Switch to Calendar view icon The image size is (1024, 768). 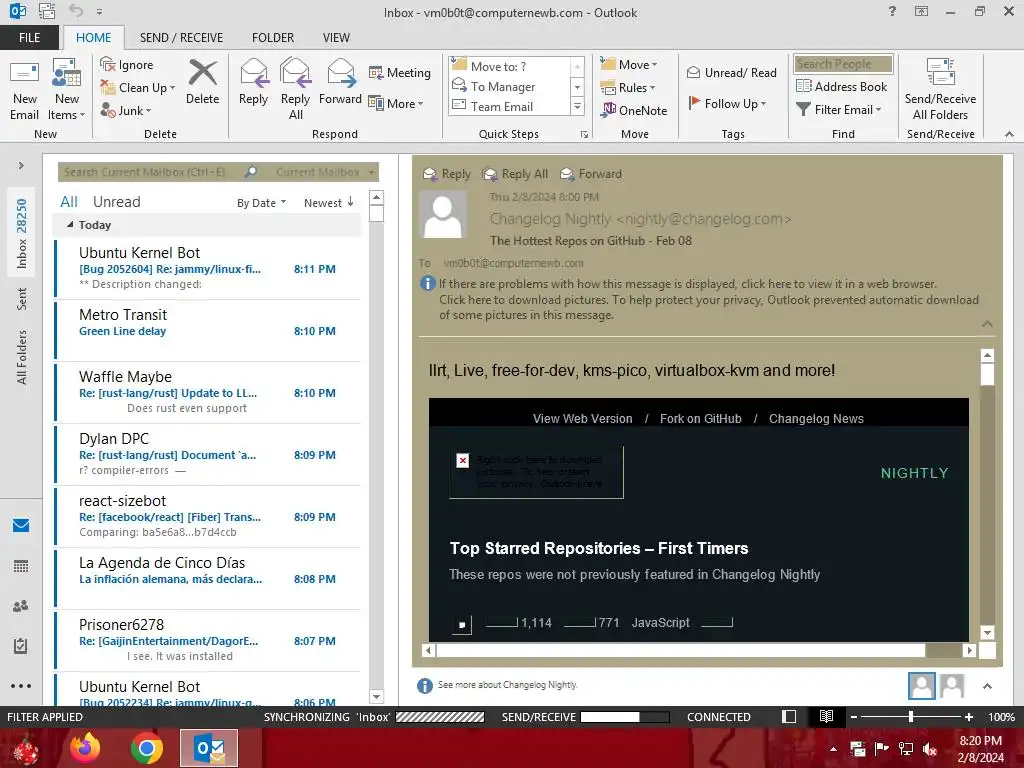click(x=21, y=566)
